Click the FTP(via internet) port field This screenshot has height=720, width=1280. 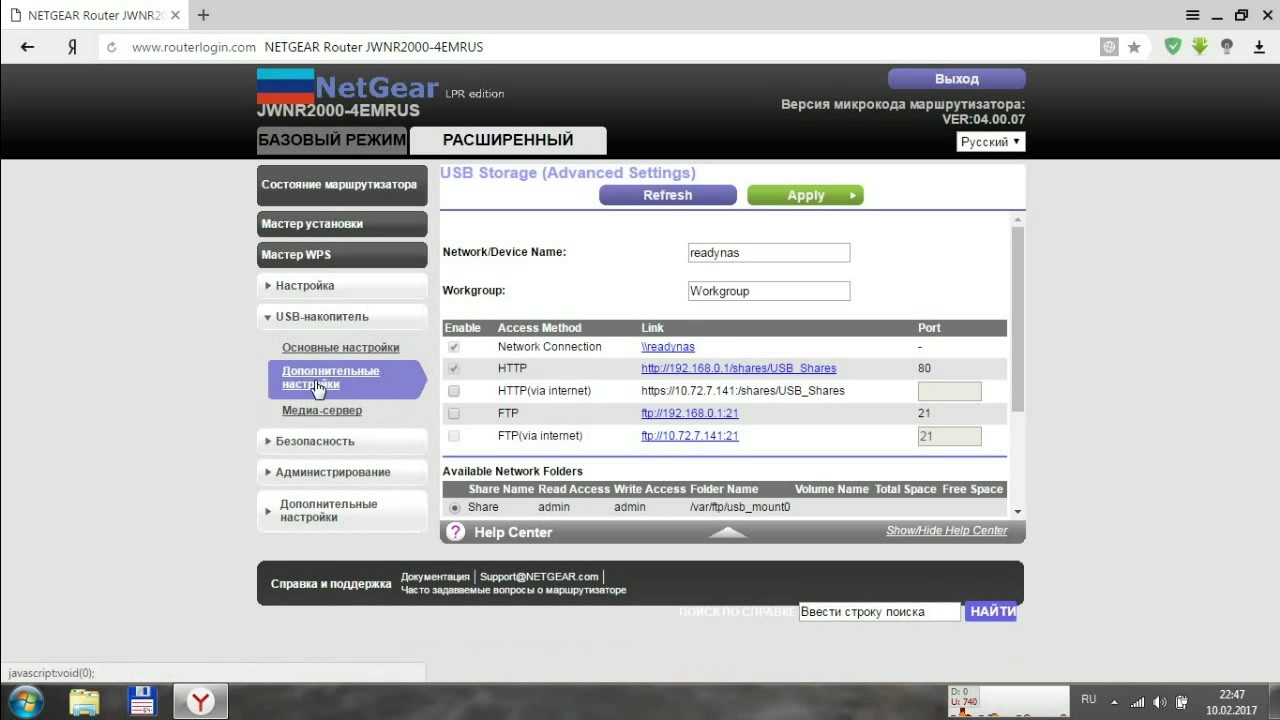pyautogui.click(x=949, y=436)
